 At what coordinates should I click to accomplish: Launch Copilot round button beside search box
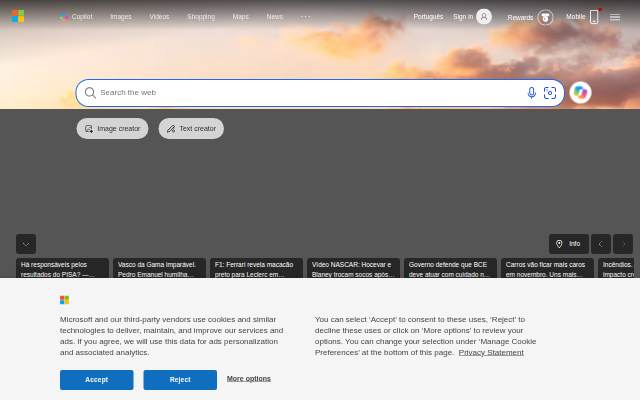580,93
